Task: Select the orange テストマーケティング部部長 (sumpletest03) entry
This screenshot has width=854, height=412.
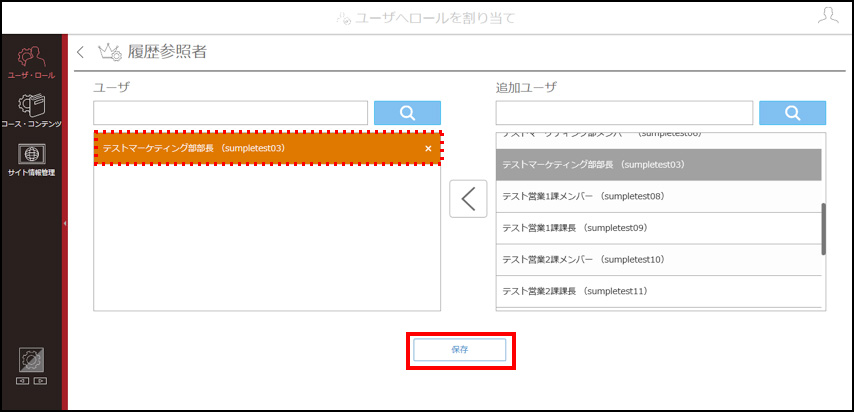Action: pyautogui.click(x=267, y=148)
